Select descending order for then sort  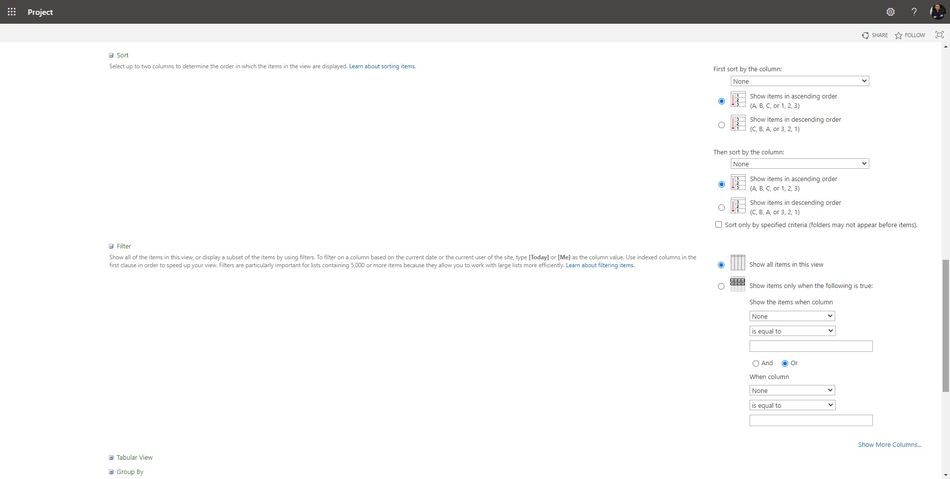(x=721, y=208)
